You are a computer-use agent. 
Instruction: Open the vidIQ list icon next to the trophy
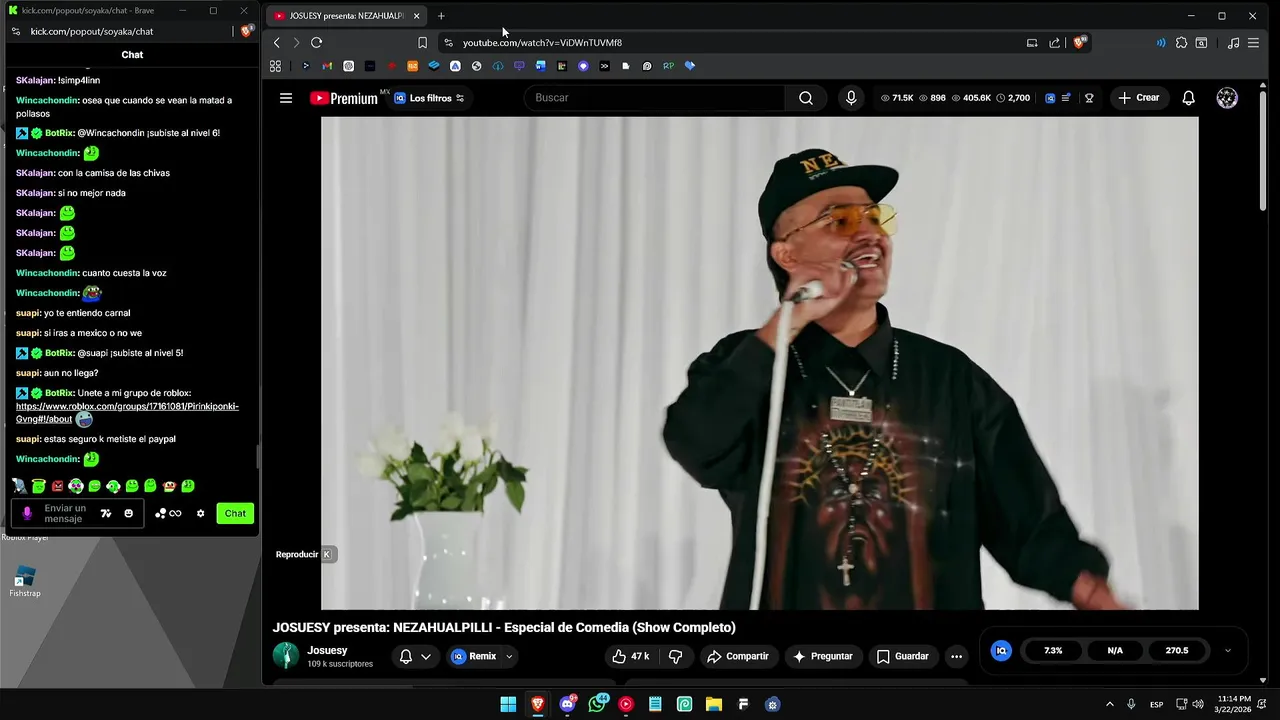(1067, 98)
